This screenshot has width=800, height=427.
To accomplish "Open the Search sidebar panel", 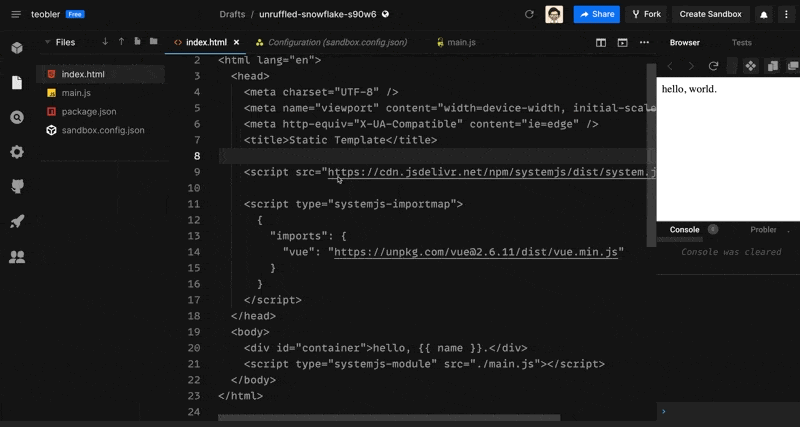I will [x=17, y=117].
